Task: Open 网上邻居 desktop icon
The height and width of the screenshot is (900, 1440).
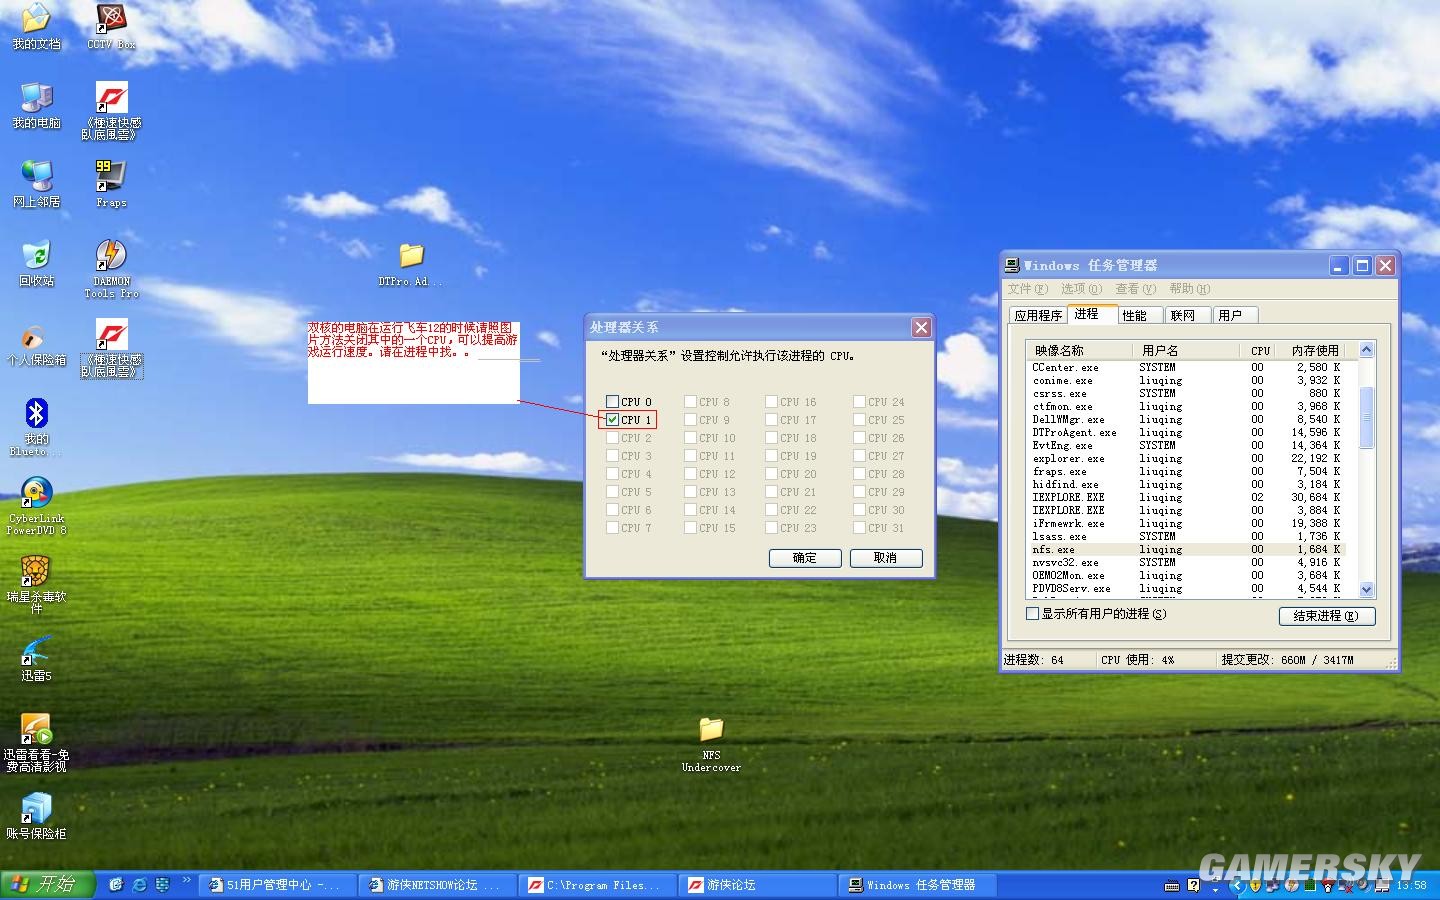Action: click(x=36, y=184)
